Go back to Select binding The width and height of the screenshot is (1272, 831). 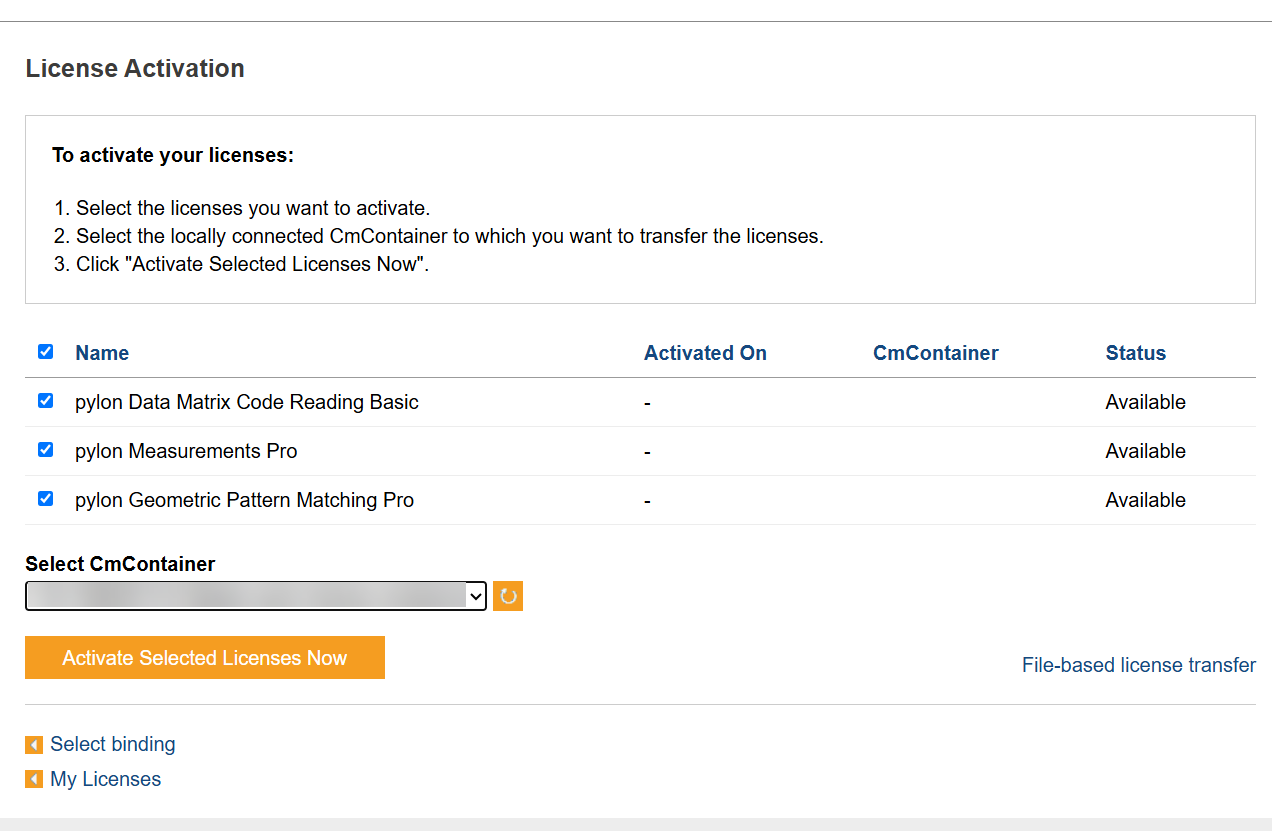tap(112, 744)
